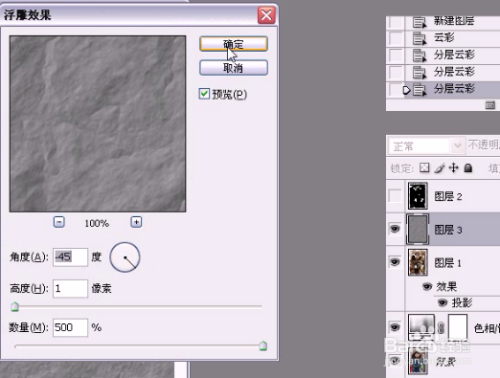
Task: Select the 图层 1 layer thumbnail
Action: pos(418,262)
